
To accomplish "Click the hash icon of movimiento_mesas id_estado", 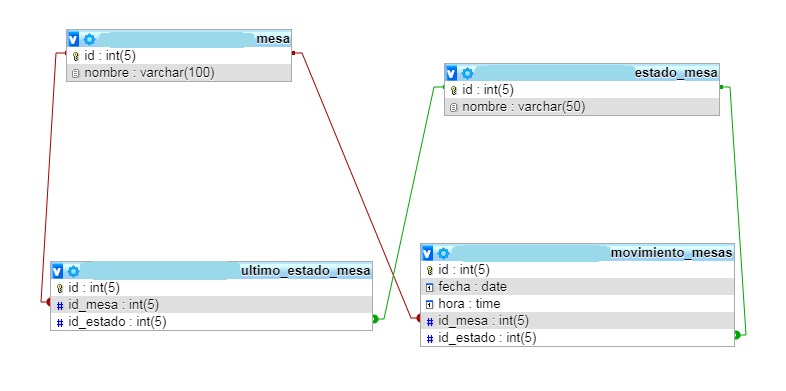I will point(430,339).
